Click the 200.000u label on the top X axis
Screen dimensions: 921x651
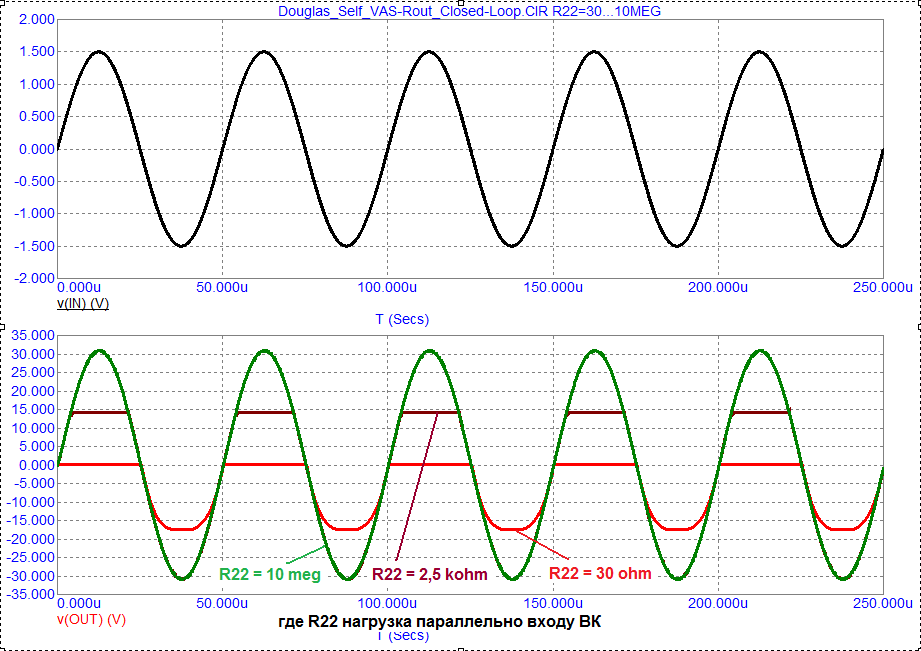pyautogui.click(x=718, y=287)
